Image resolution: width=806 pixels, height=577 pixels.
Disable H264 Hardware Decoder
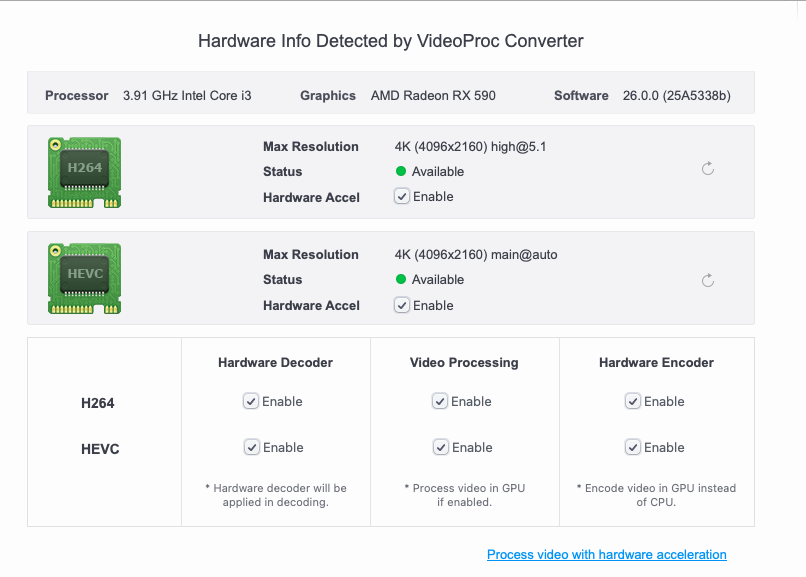(251, 401)
